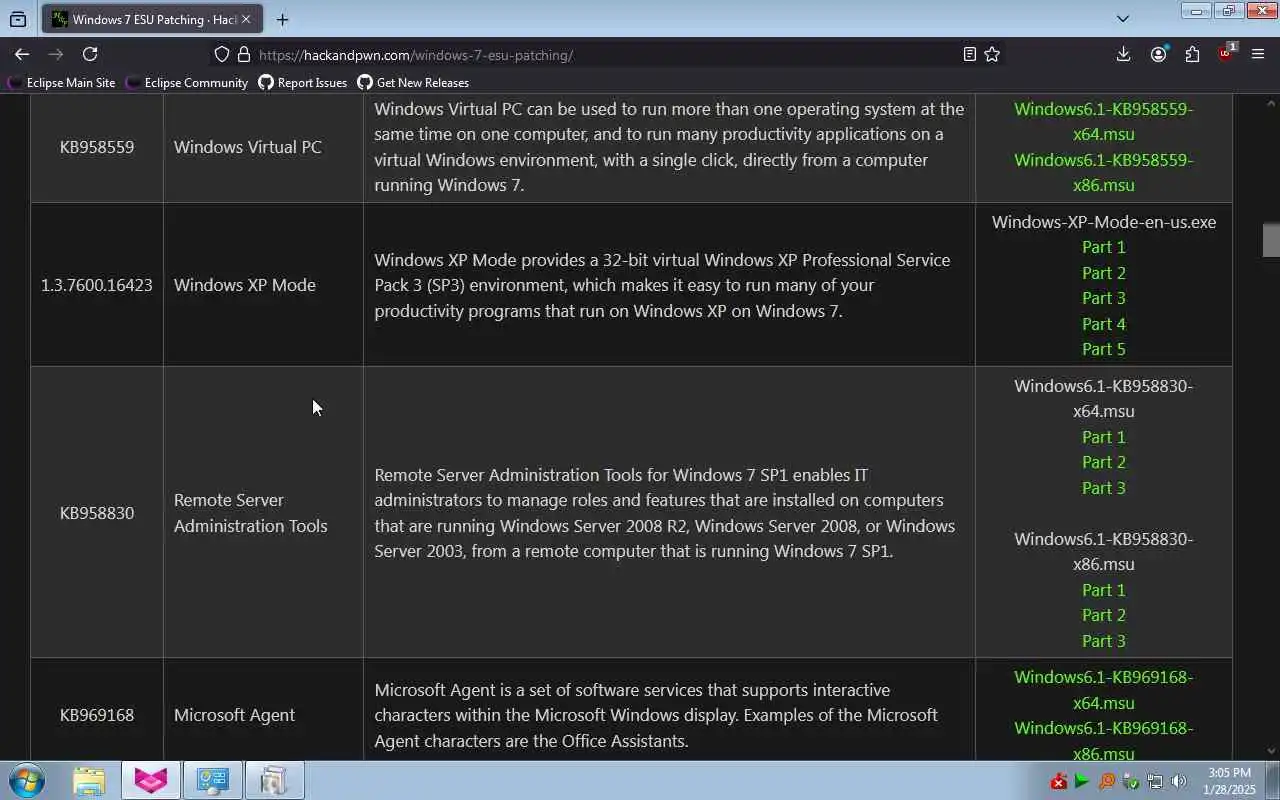The width and height of the screenshot is (1280, 800).
Task: Download KB958830 x86 Part 1
Action: point(1103,590)
